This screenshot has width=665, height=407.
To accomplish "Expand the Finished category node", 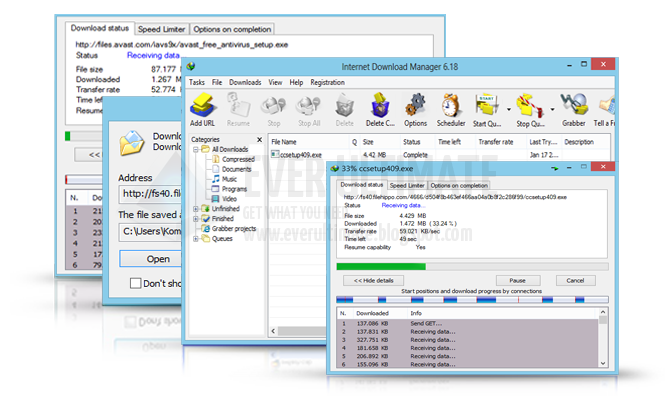I will pyautogui.click(x=196, y=219).
